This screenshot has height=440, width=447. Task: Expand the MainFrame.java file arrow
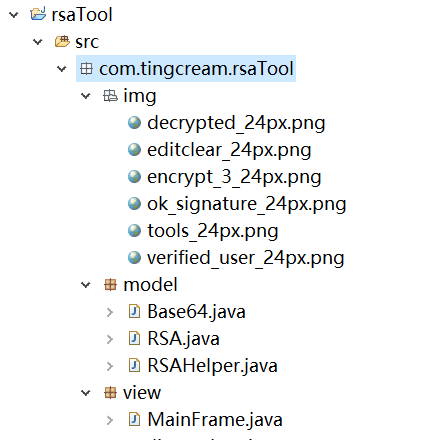(110, 420)
